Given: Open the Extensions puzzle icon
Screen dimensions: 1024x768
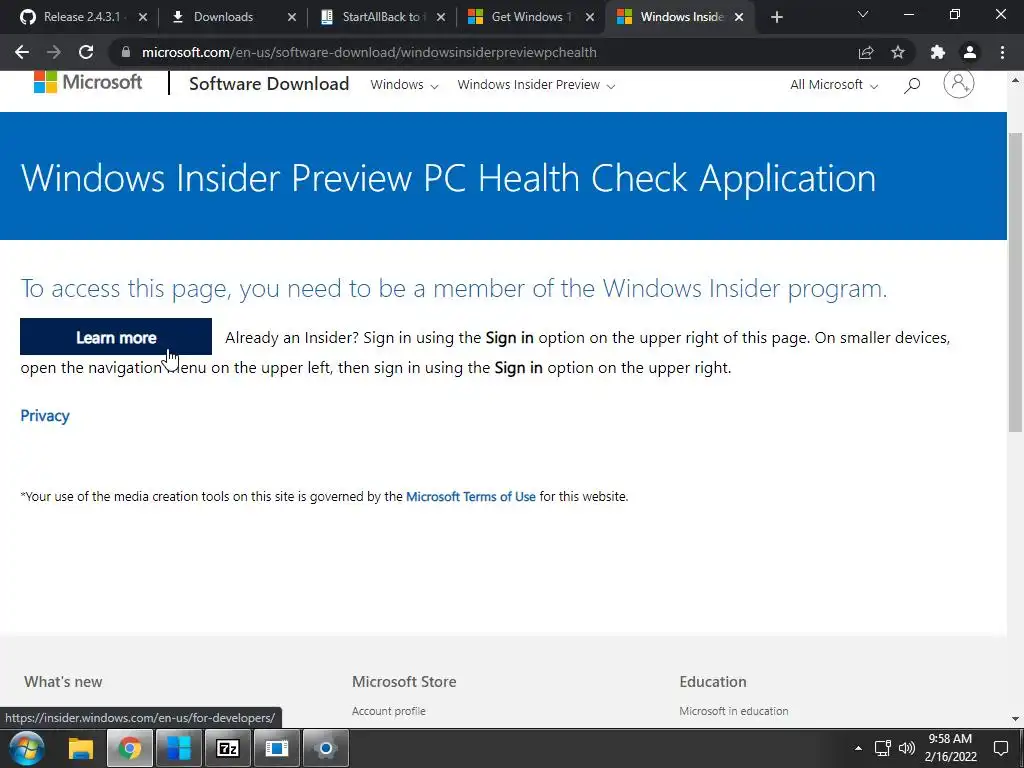Looking at the screenshot, I should (x=938, y=52).
